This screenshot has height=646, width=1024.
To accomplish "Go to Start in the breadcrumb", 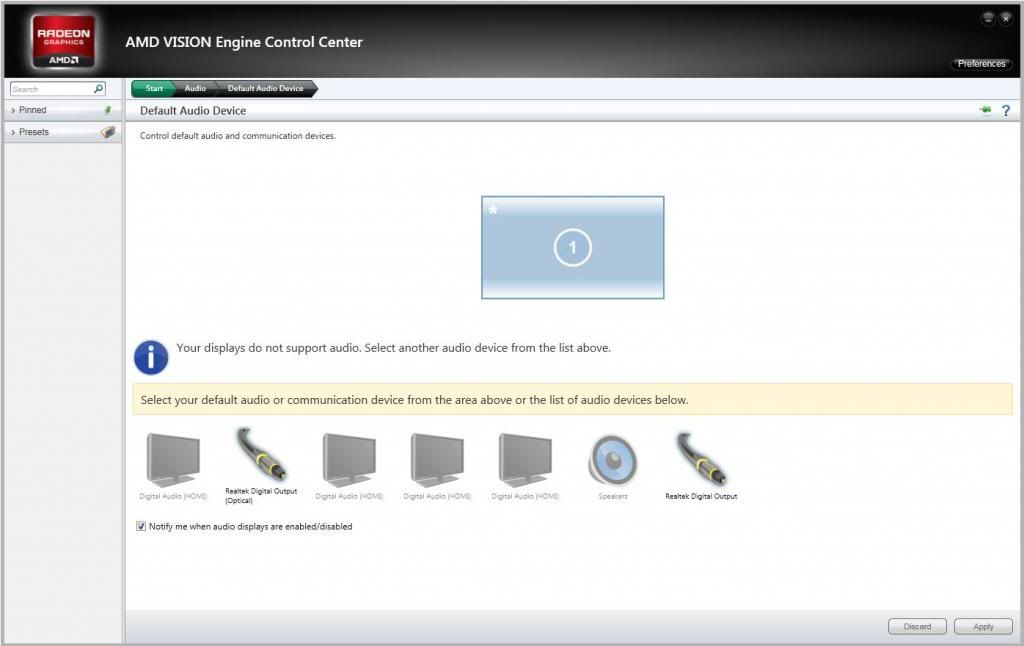I will (x=154, y=88).
